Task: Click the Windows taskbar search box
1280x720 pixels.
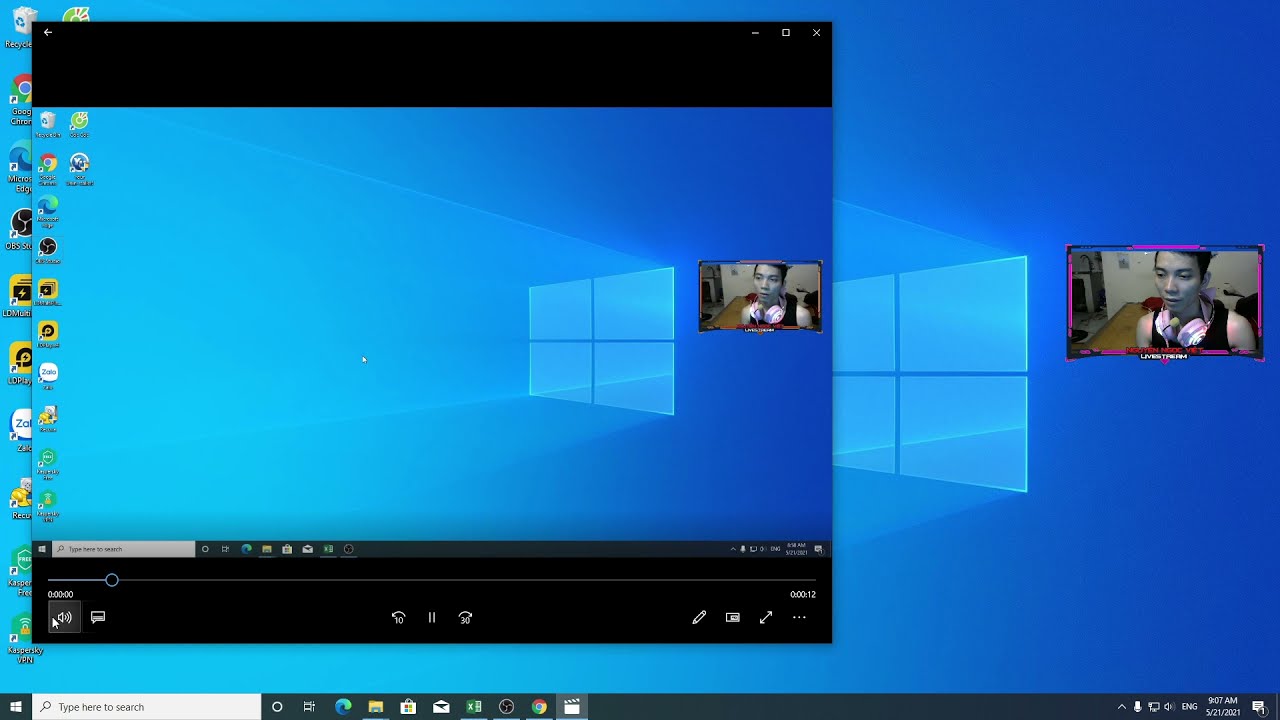Action: [x=147, y=707]
